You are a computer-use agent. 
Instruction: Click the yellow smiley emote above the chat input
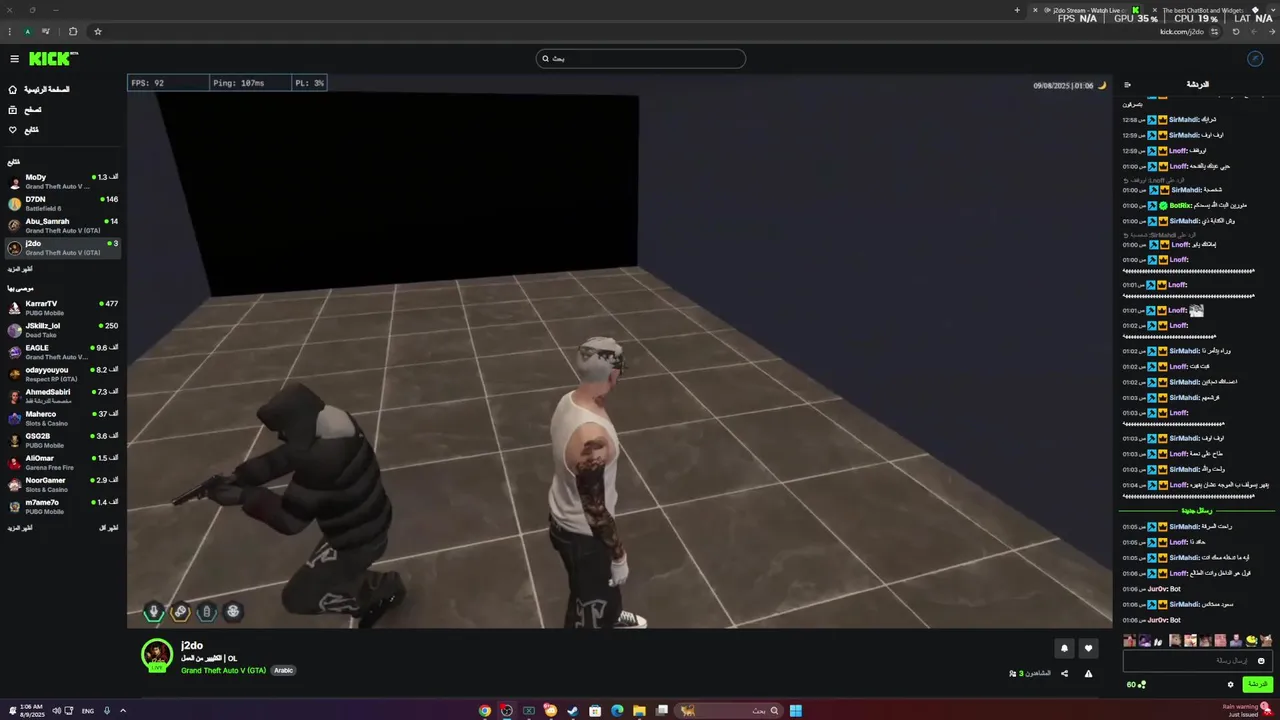click(1251, 640)
